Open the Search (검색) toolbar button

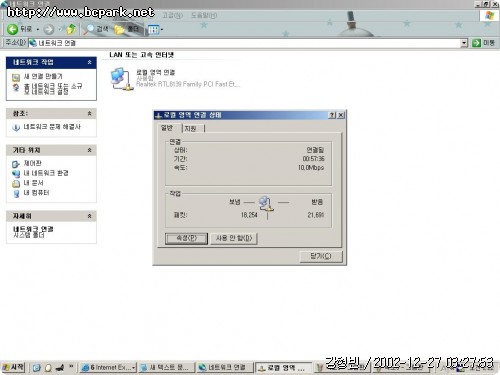pyautogui.click(x=96, y=29)
